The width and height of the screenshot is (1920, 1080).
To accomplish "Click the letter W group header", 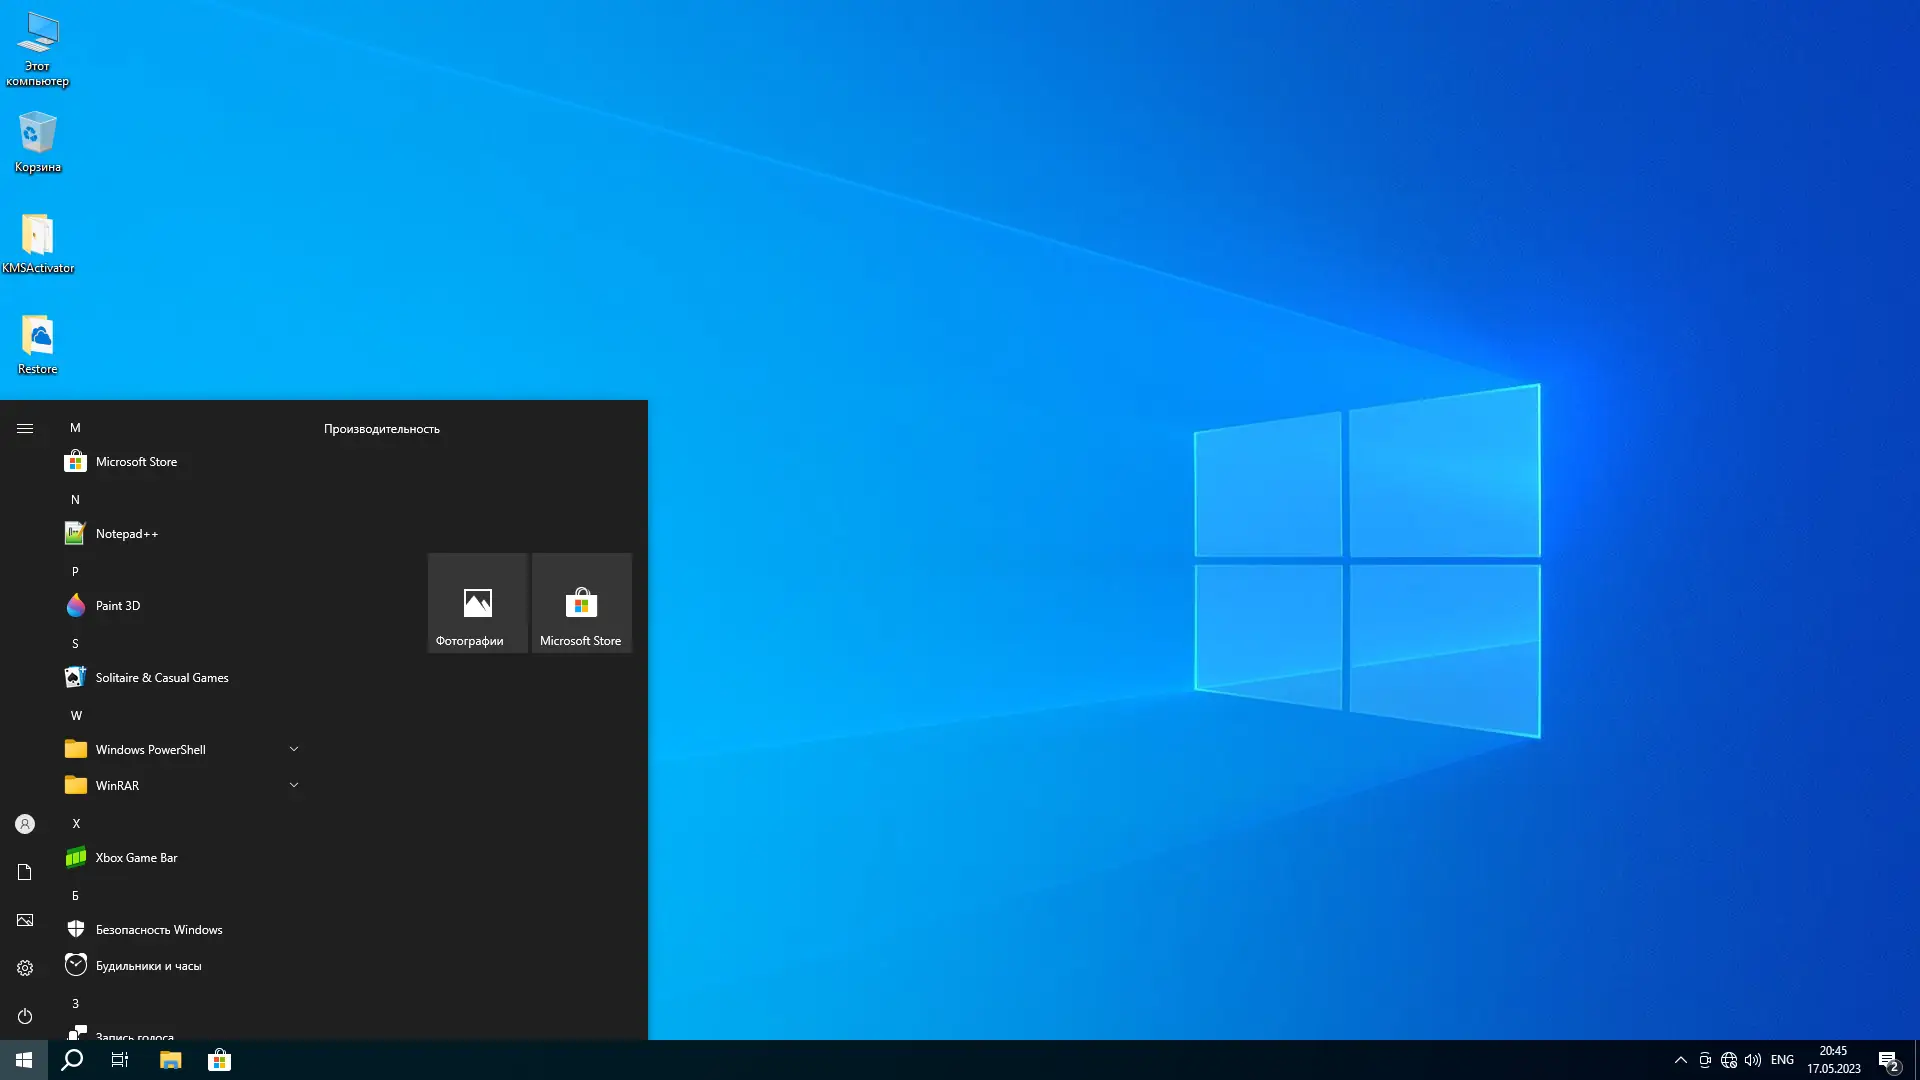I will pos(76,716).
